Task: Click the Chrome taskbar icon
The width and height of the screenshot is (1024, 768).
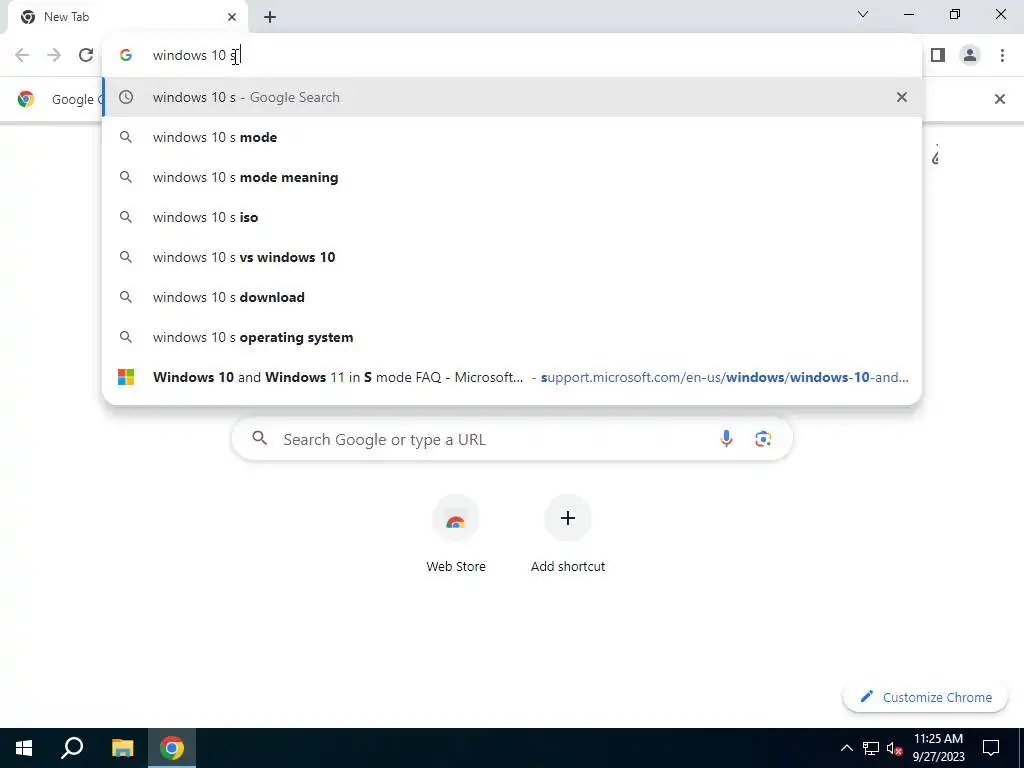Action: pos(172,748)
